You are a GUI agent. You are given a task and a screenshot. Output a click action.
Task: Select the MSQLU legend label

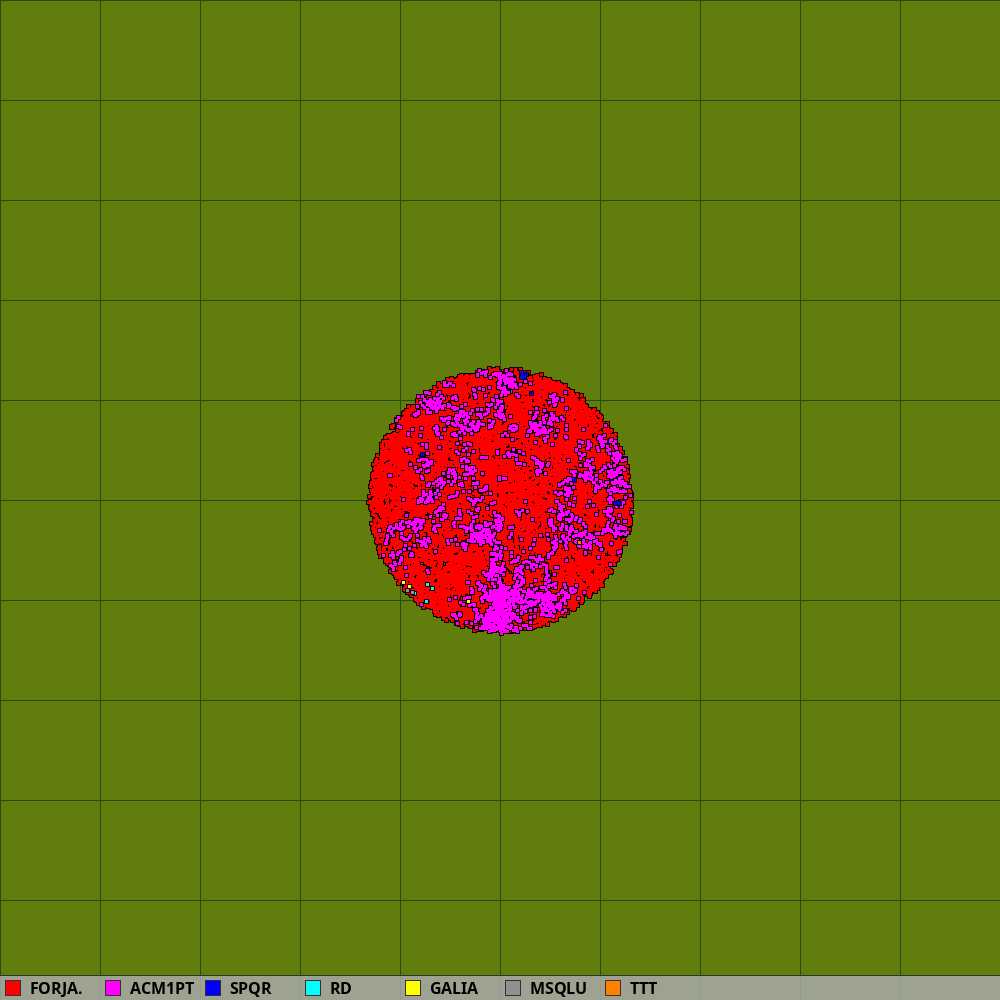(558, 988)
